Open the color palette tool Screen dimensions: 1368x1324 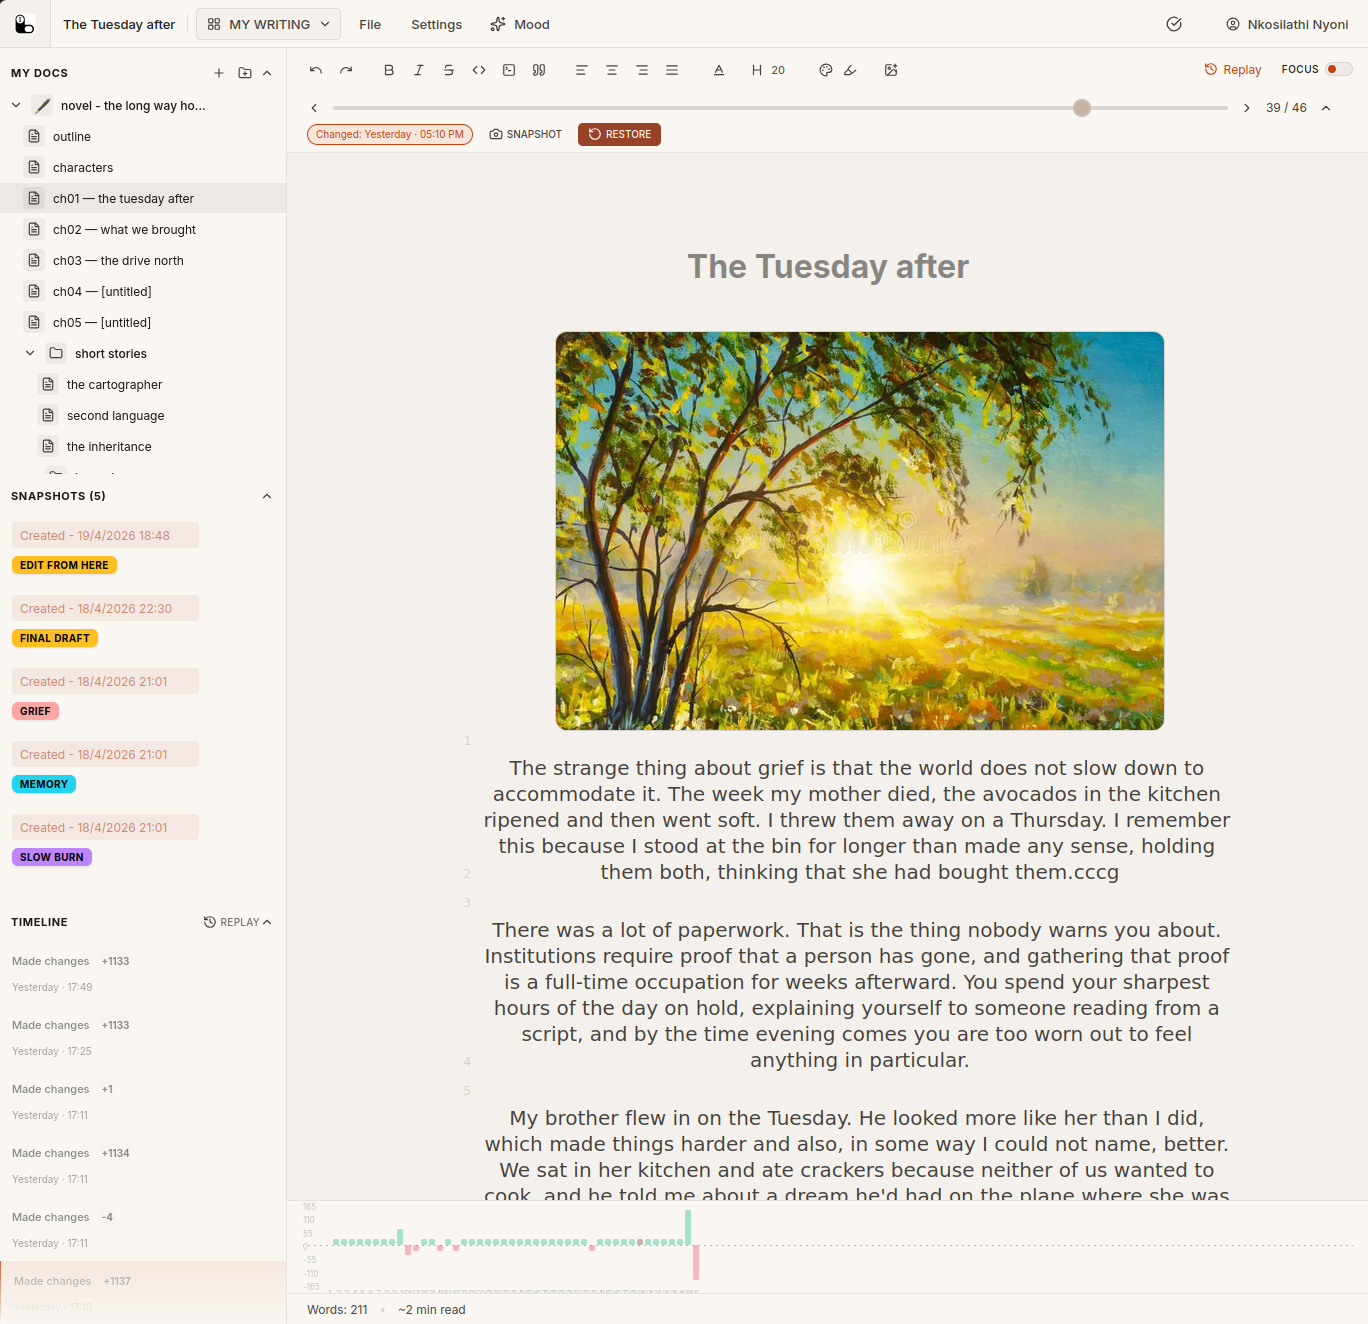[x=826, y=70]
